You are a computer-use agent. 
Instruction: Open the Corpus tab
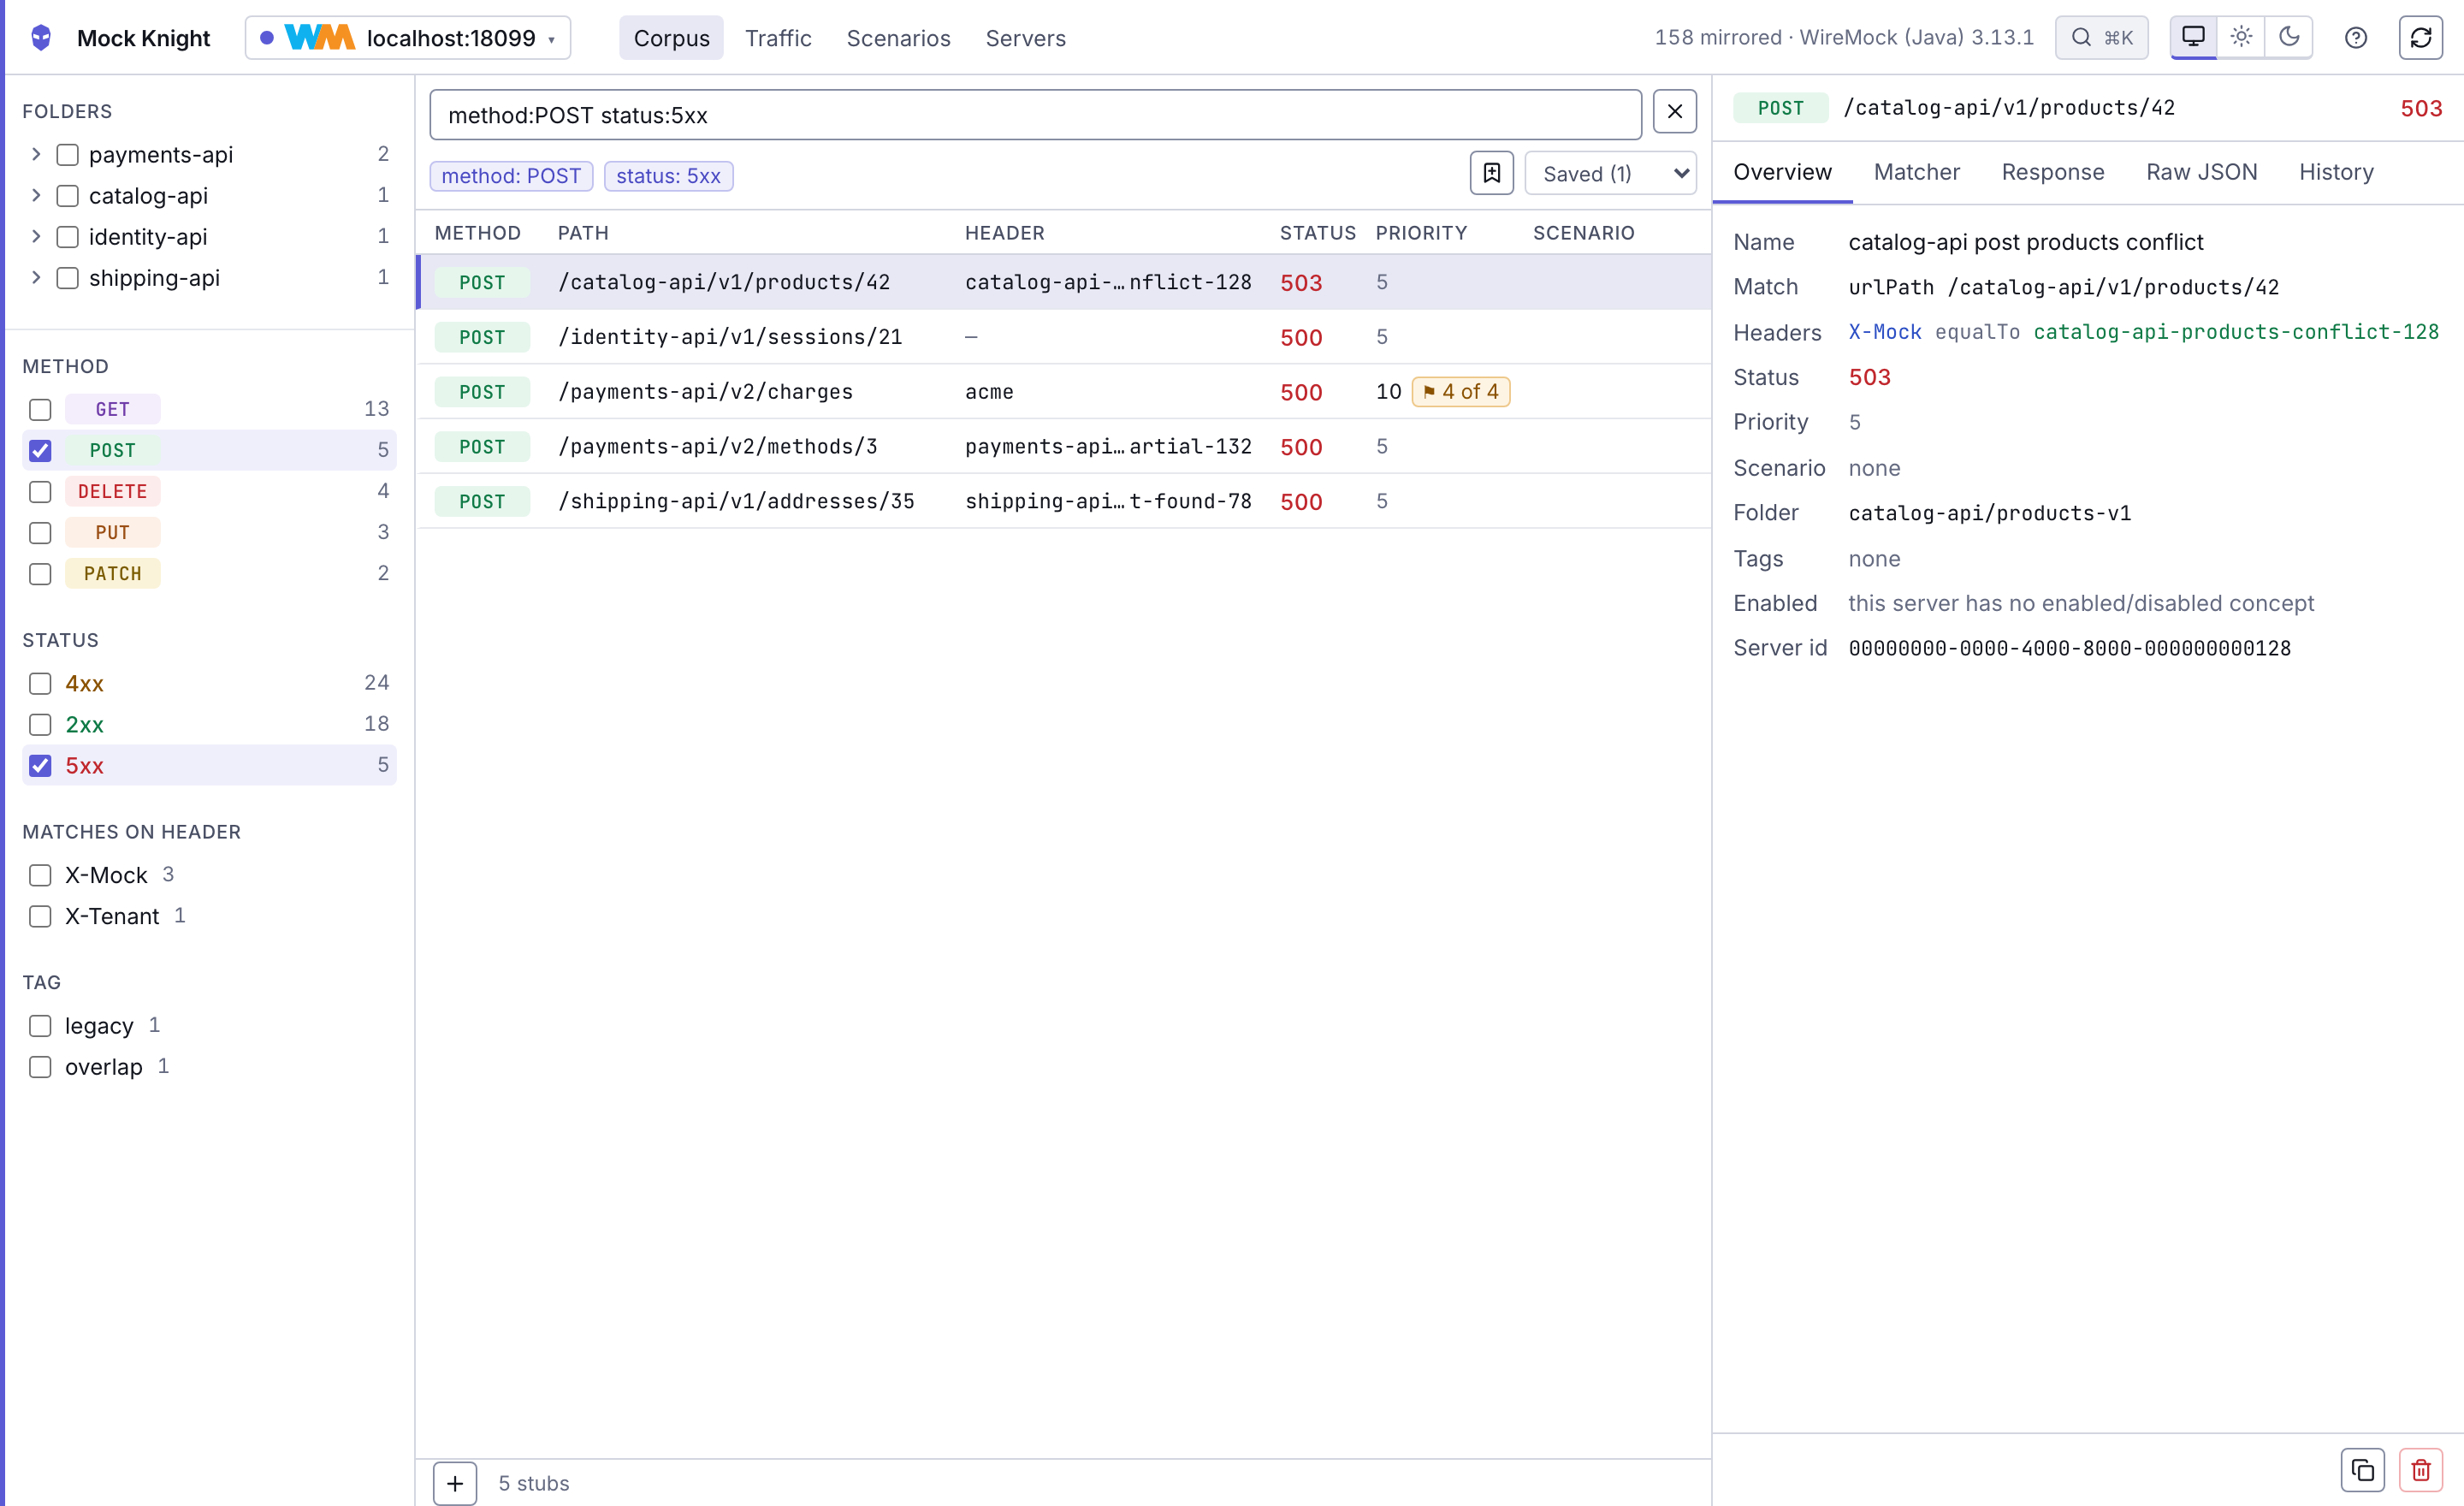click(x=671, y=38)
